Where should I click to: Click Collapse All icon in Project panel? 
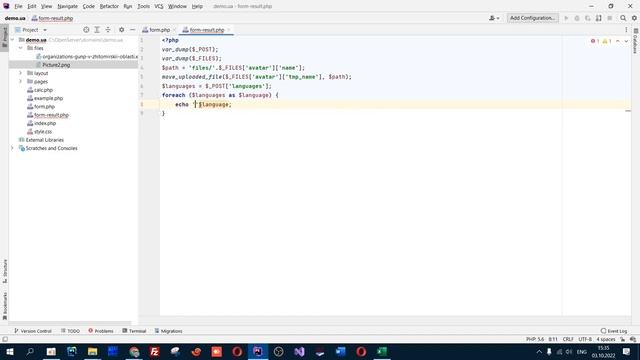tap(108, 30)
